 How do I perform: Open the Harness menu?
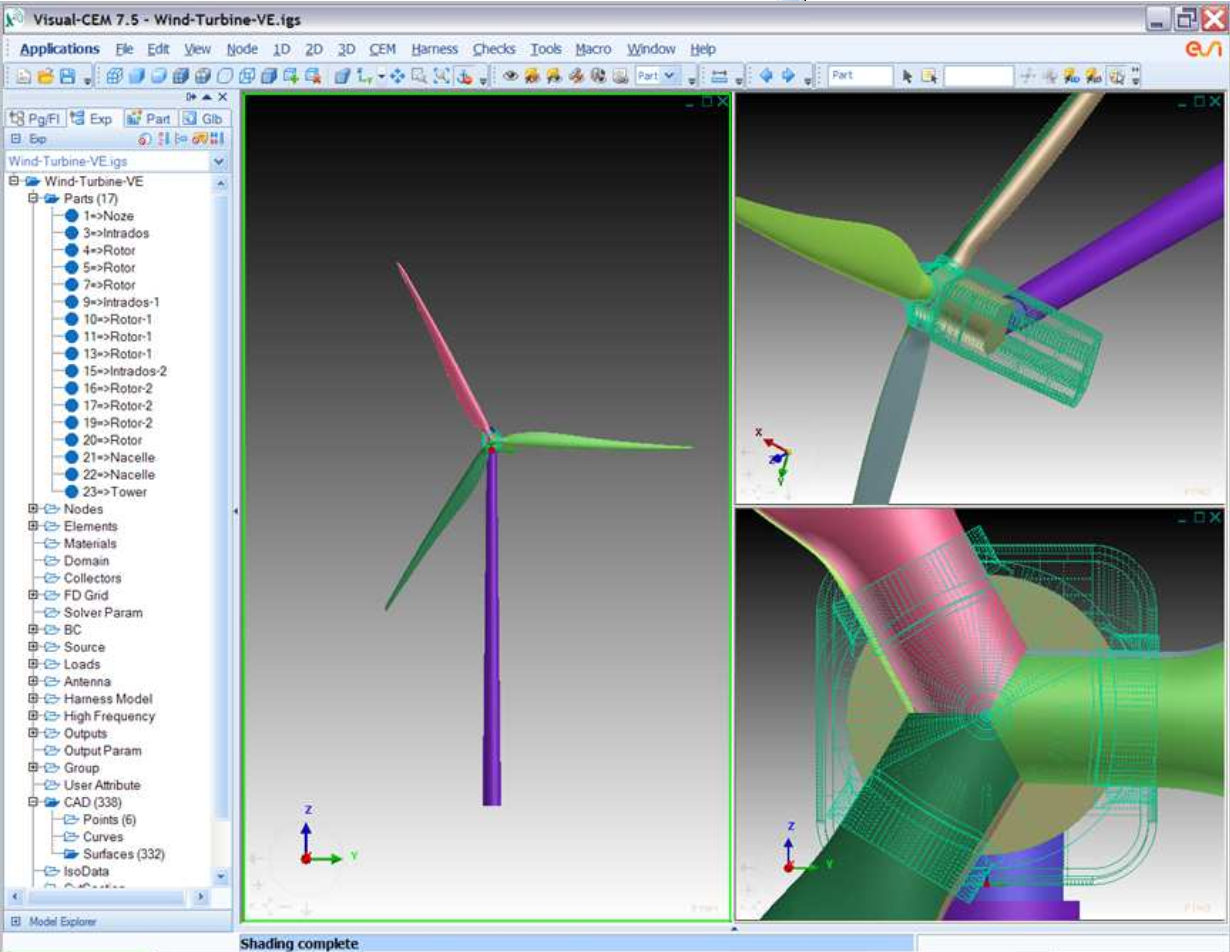click(x=434, y=49)
